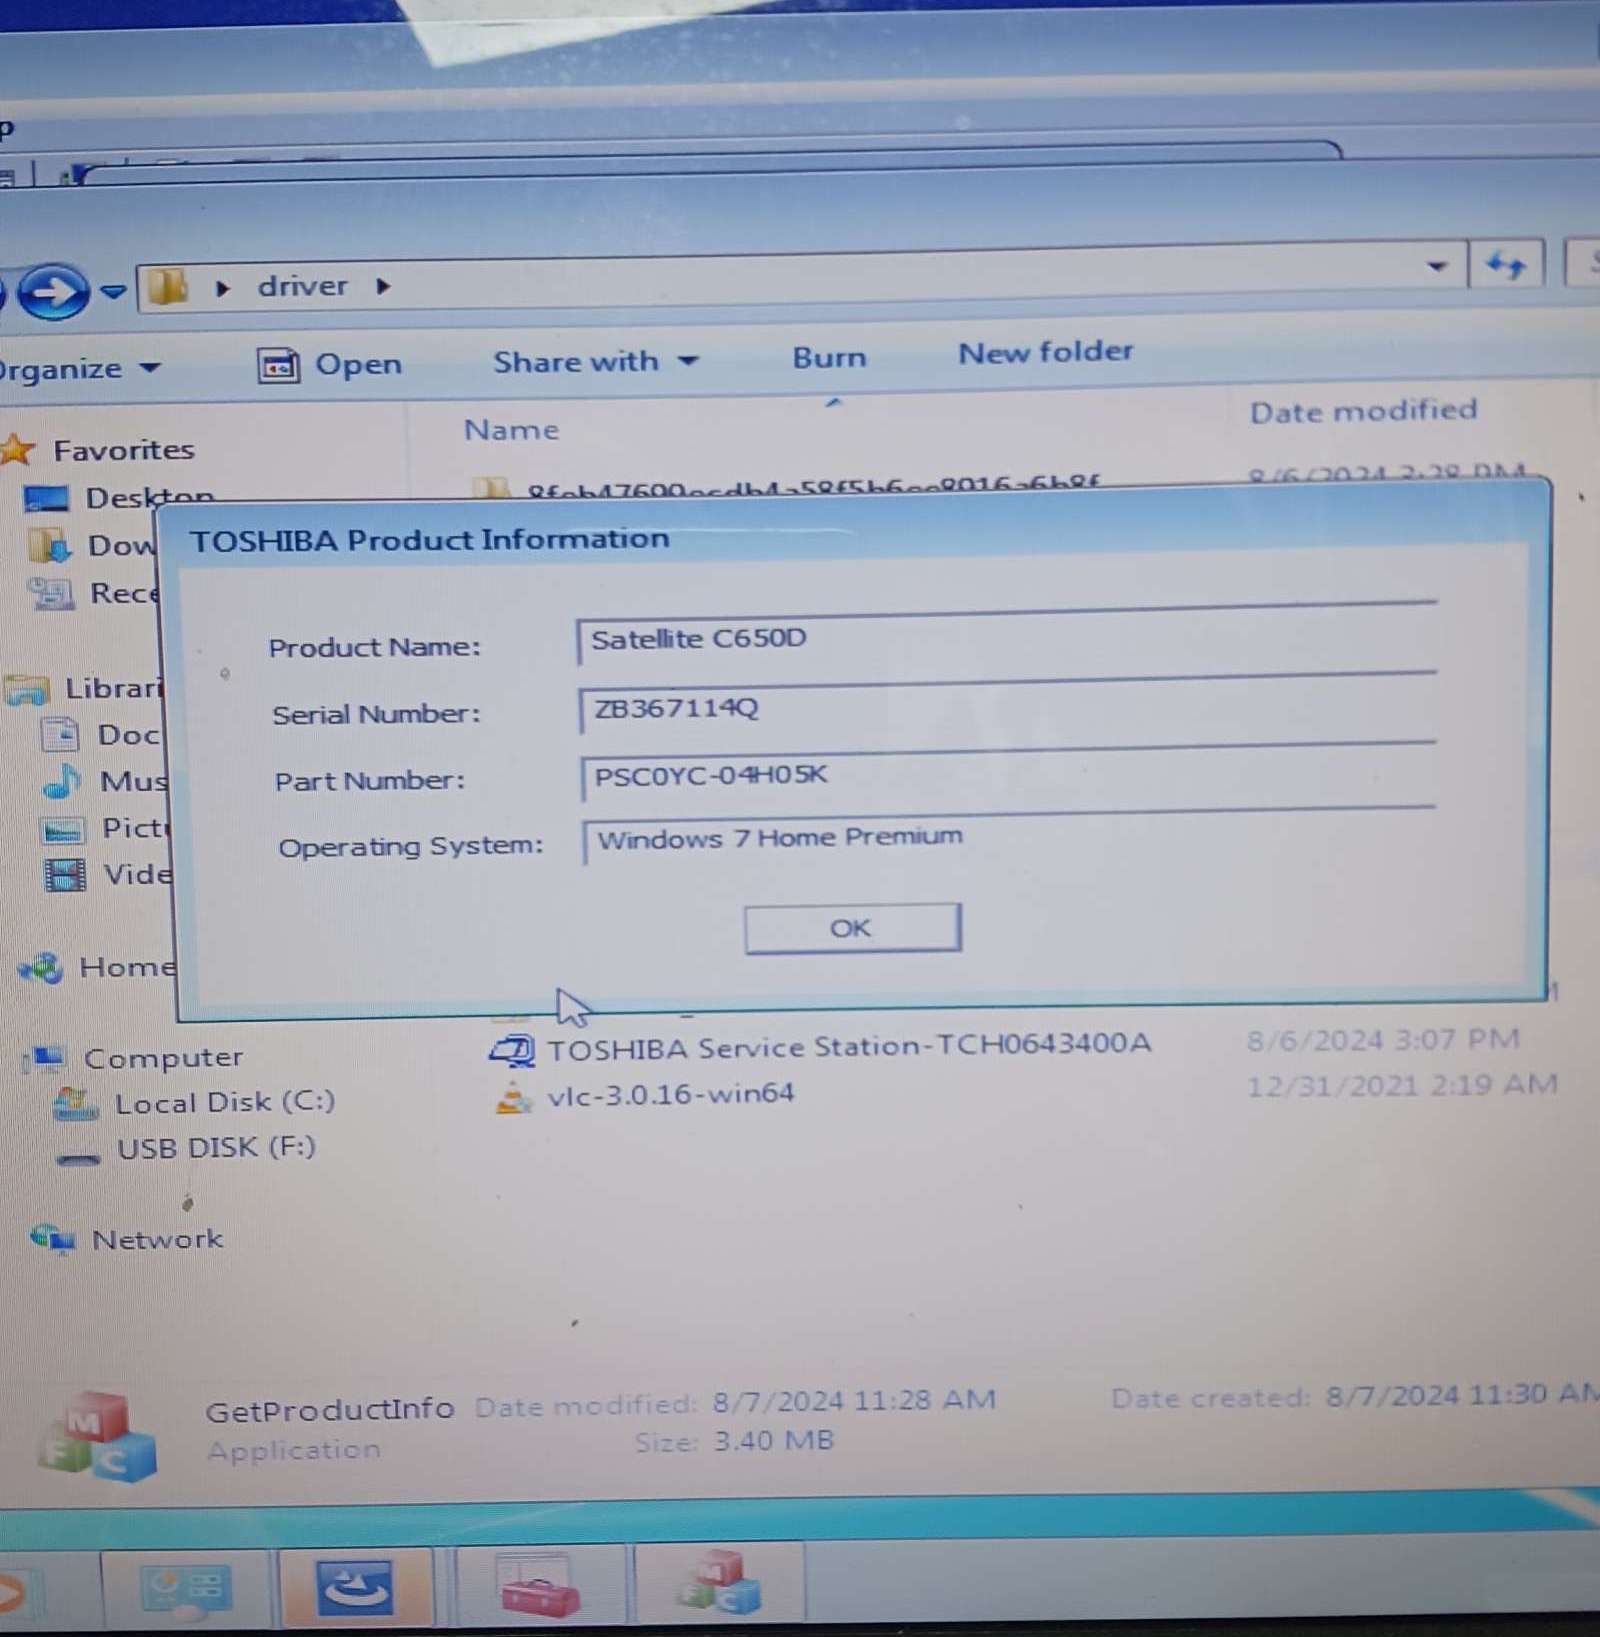Screen dimensions: 1600x1637
Task: Click Burn in the toolbar
Action: 829,357
